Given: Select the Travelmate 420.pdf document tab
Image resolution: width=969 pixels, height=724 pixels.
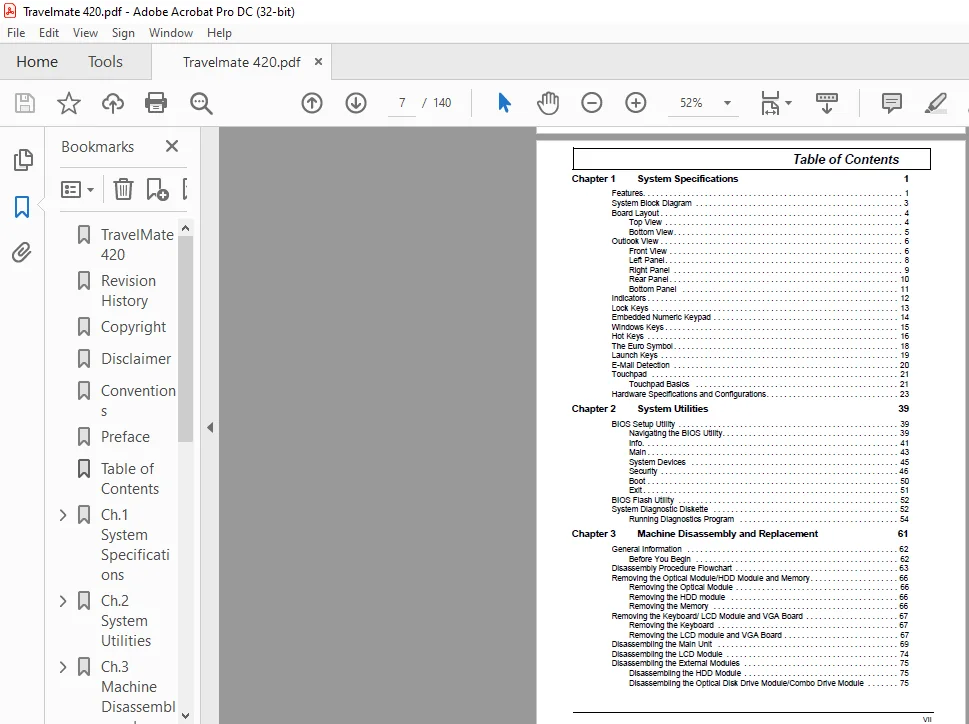Looking at the screenshot, I should (x=242, y=62).
